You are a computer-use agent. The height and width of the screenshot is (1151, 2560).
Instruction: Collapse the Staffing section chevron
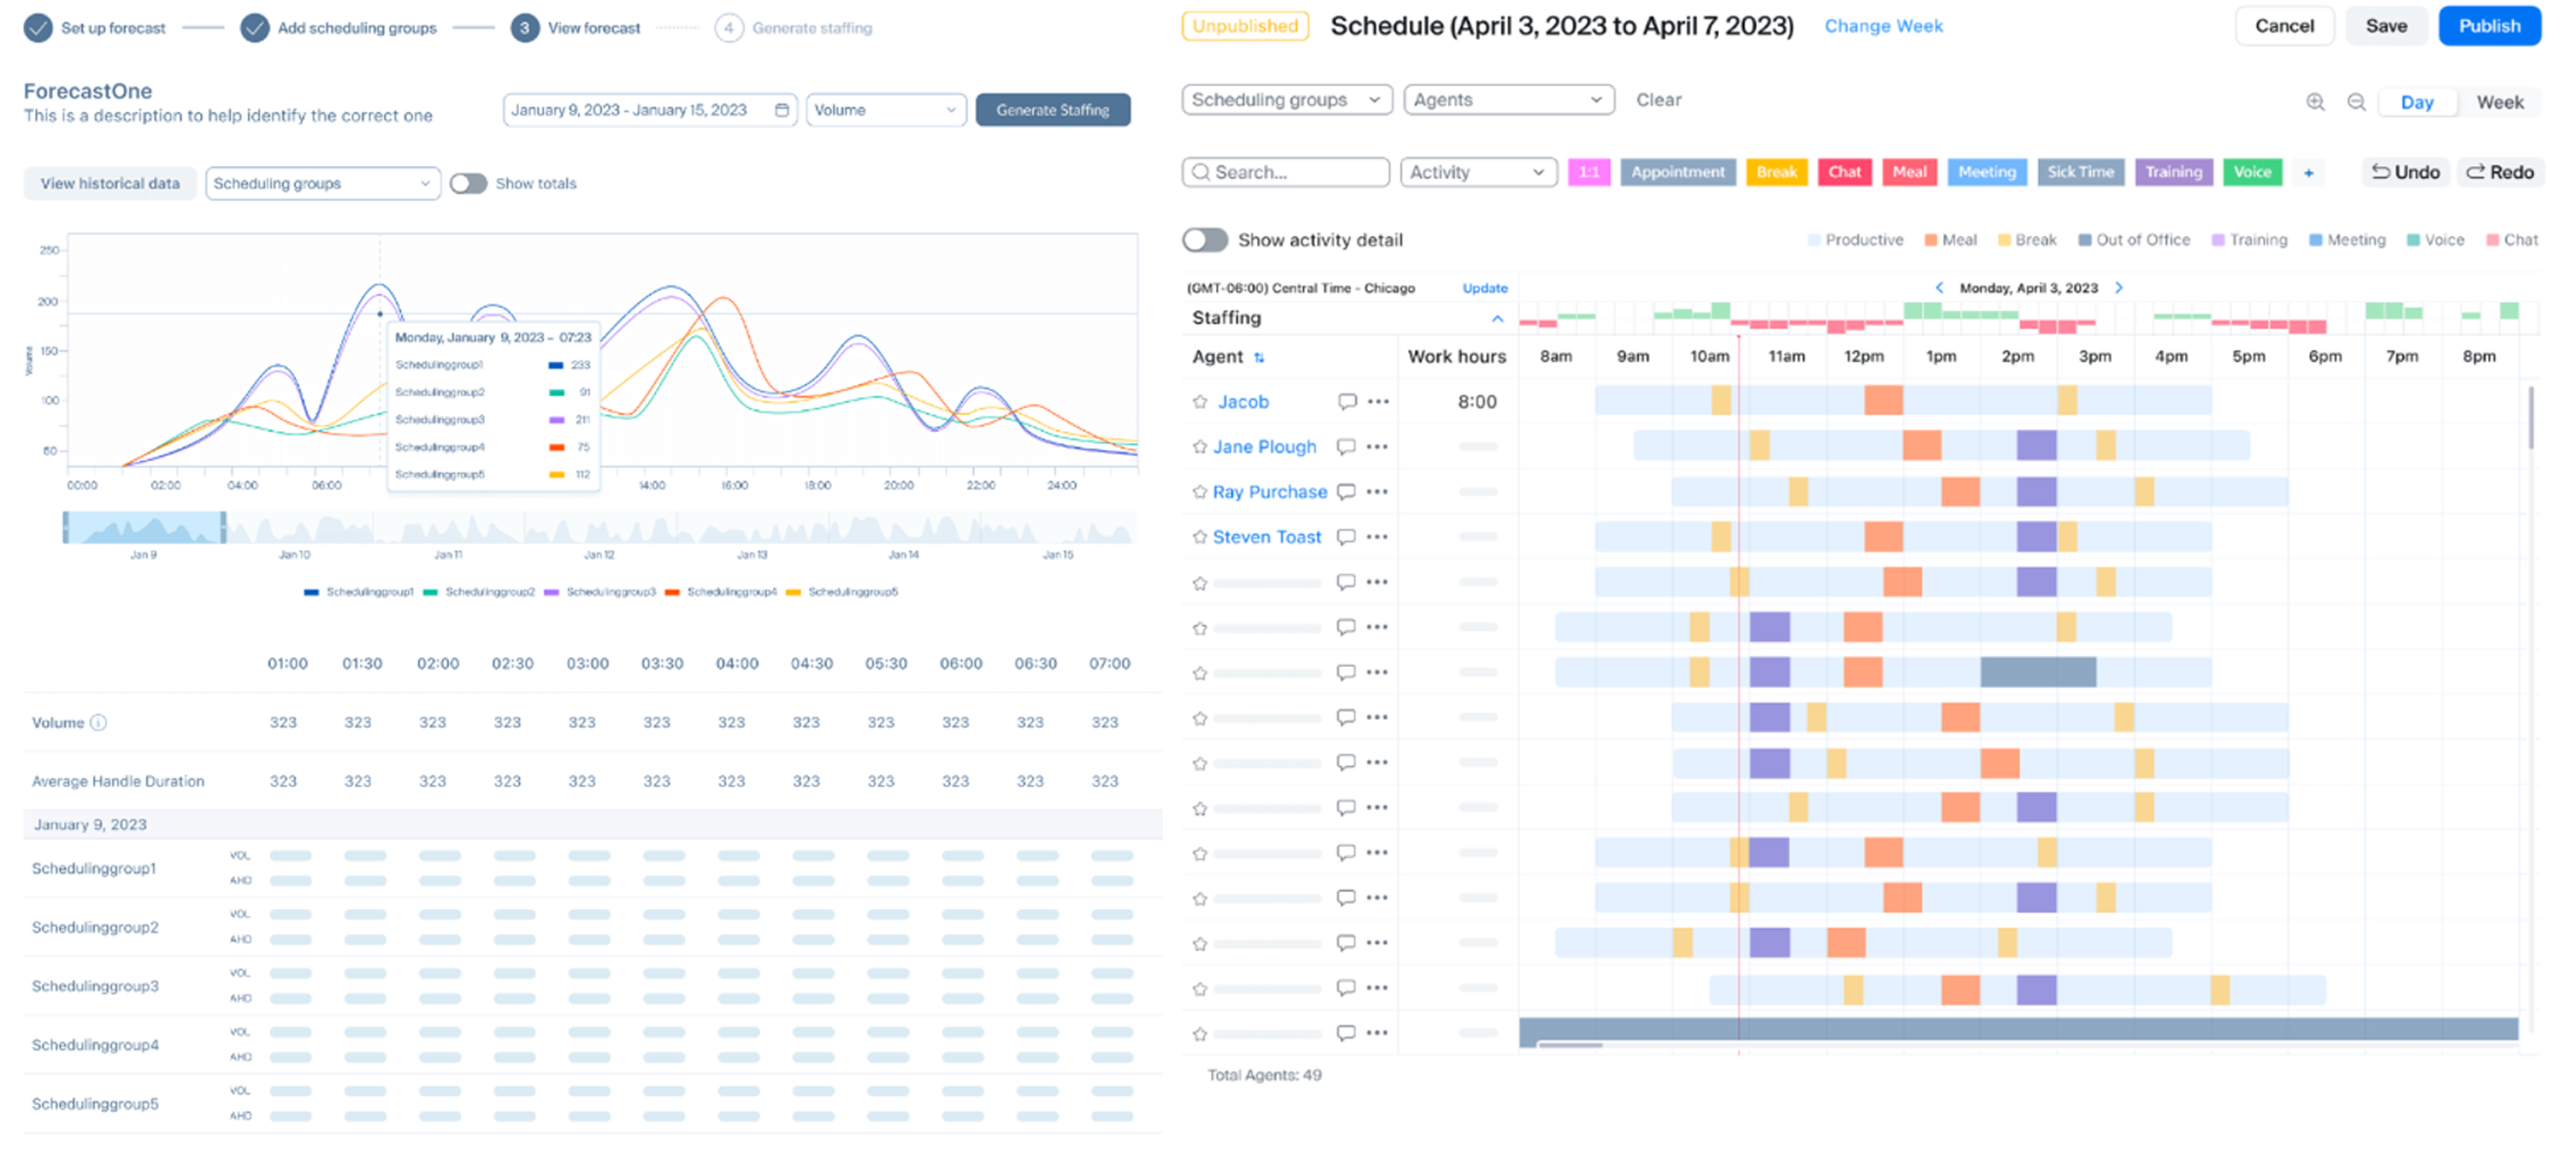1497,319
